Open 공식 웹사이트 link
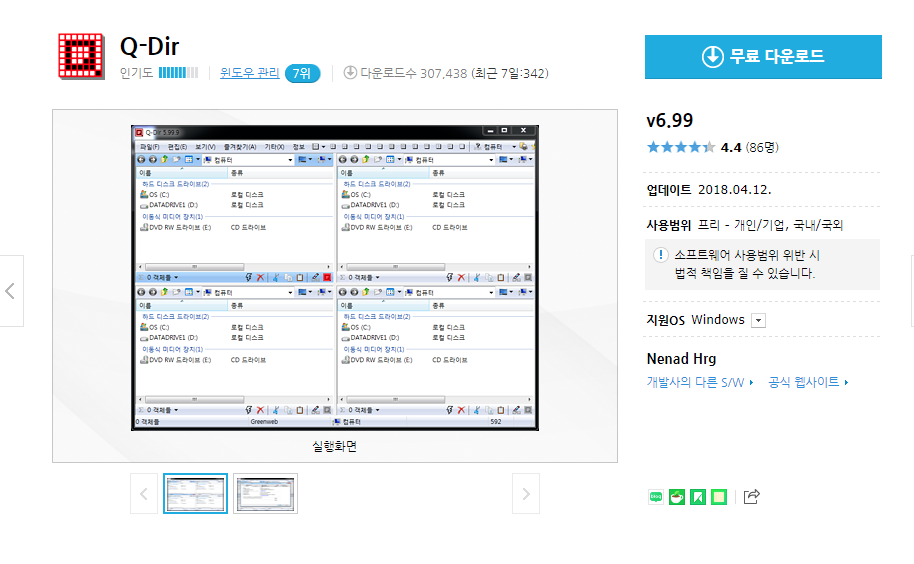This screenshot has width=914, height=564. pos(808,382)
